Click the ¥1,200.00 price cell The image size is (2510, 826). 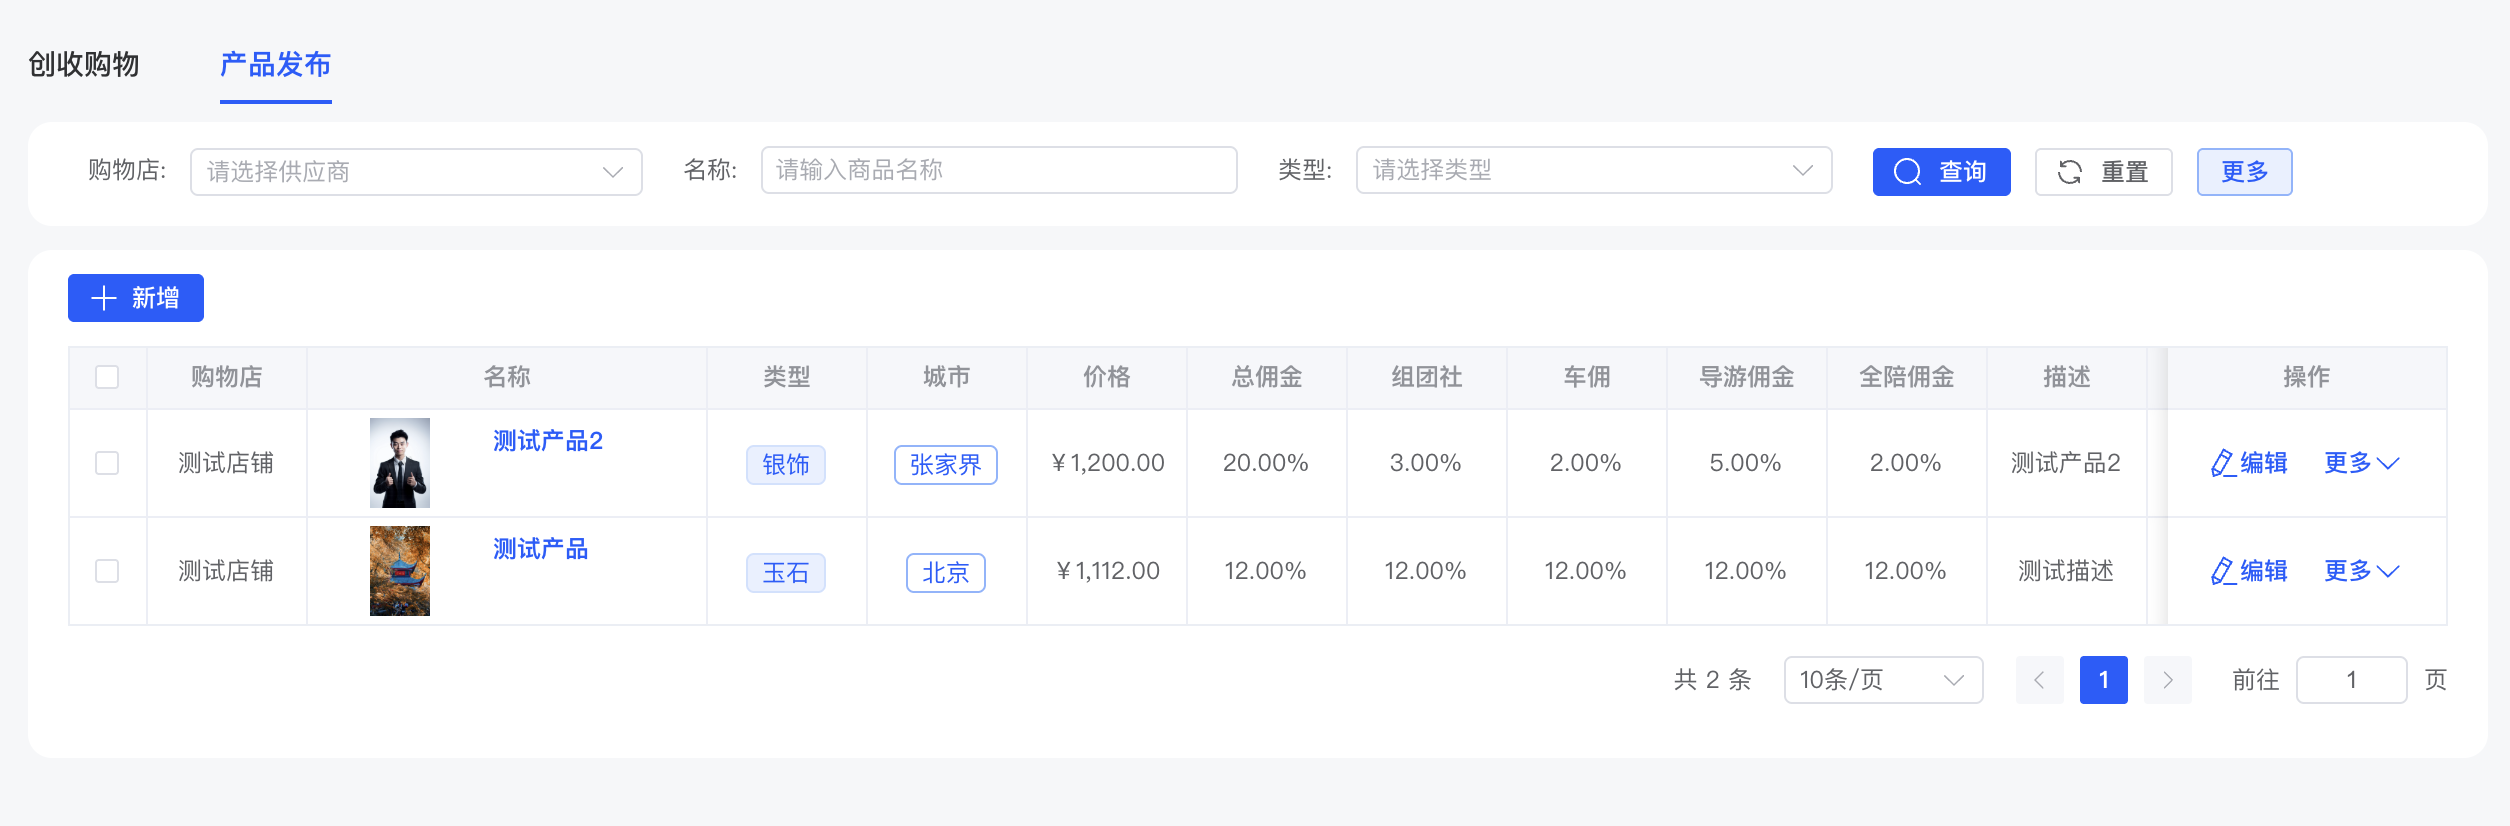pyautogui.click(x=1107, y=463)
